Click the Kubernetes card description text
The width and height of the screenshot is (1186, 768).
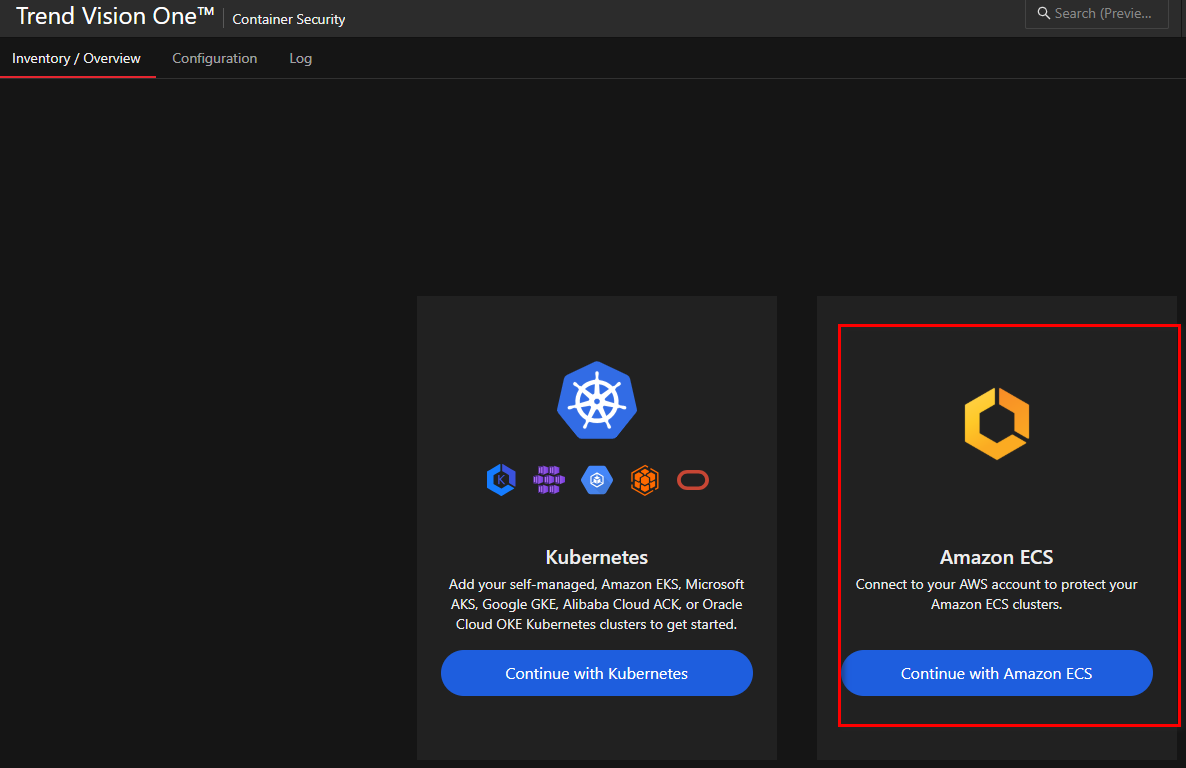tap(597, 604)
